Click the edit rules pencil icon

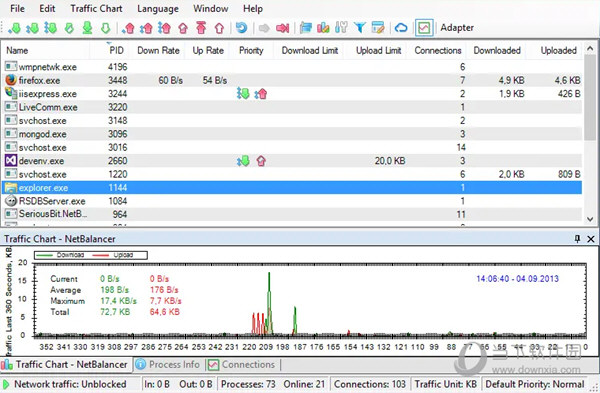pyautogui.click(x=378, y=28)
